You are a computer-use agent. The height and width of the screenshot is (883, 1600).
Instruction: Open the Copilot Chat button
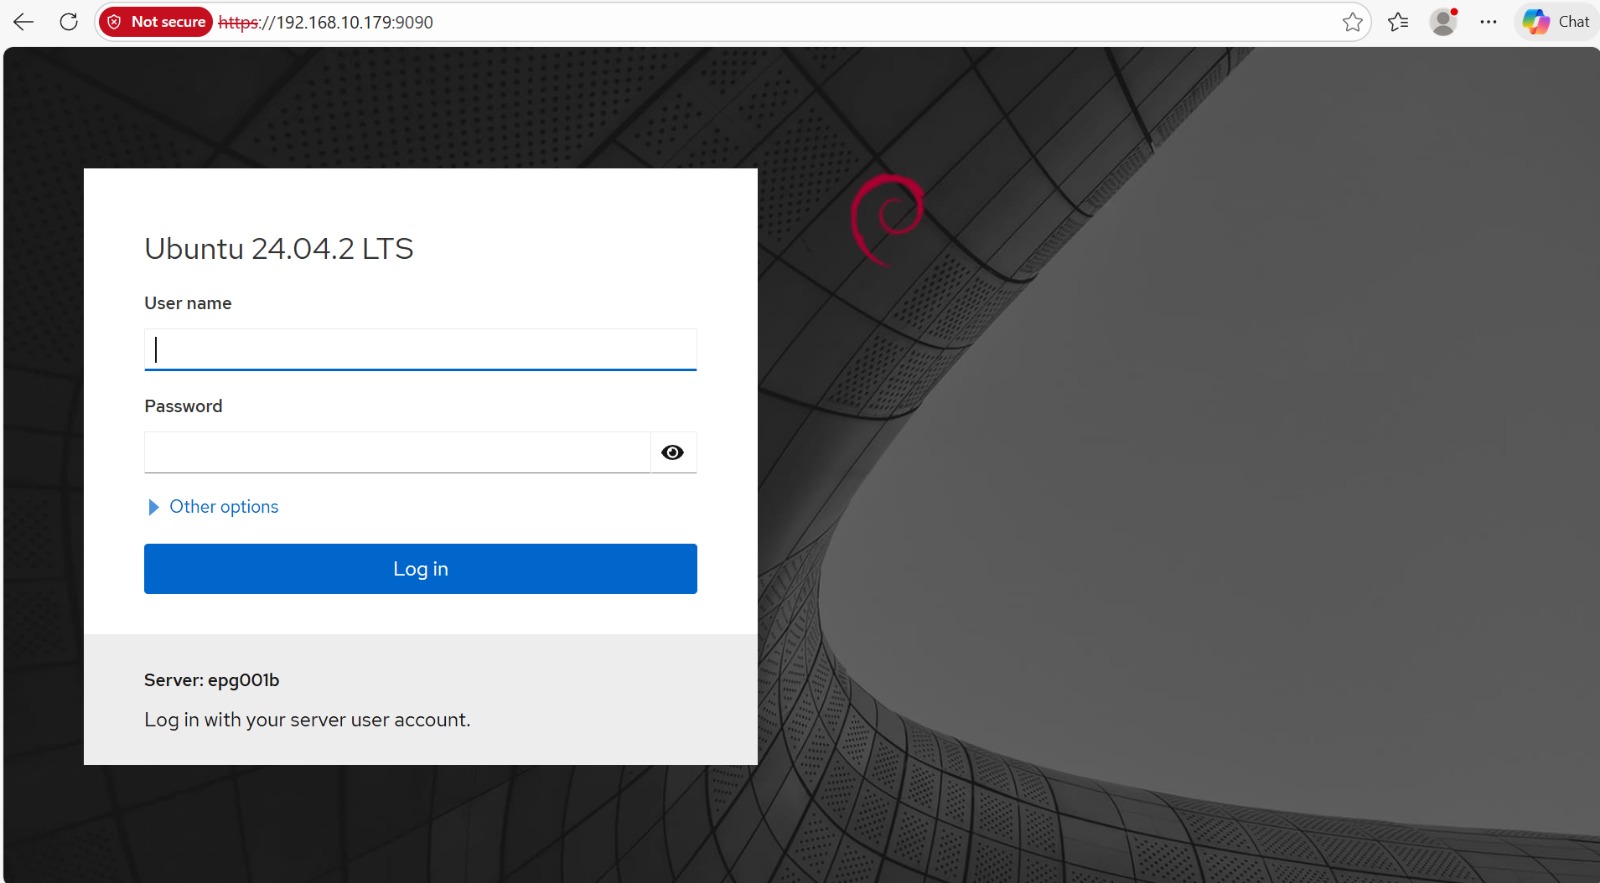[x=1557, y=22]
